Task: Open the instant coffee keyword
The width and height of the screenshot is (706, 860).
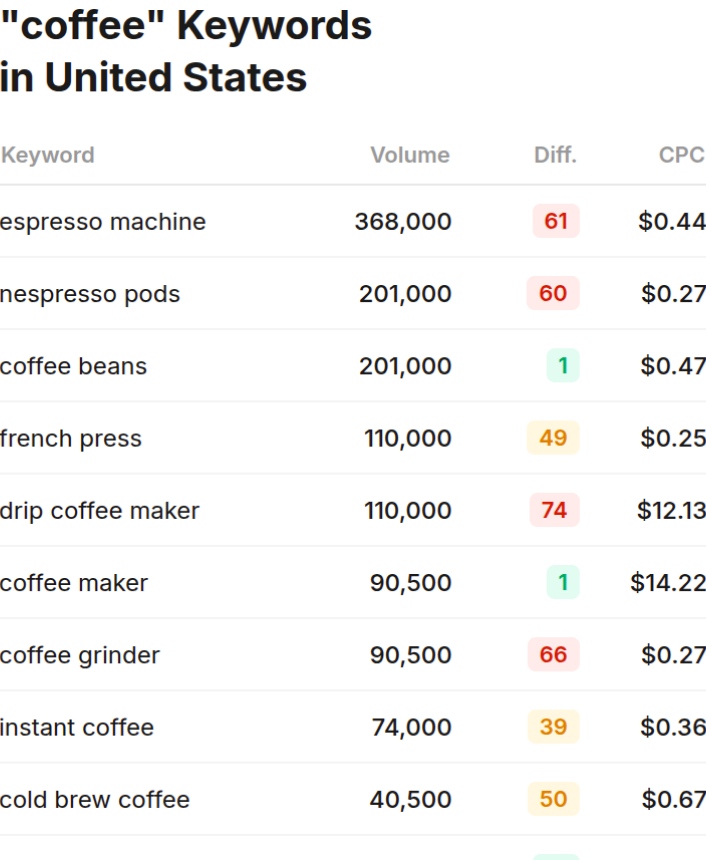Action: [x=77, y=727]
